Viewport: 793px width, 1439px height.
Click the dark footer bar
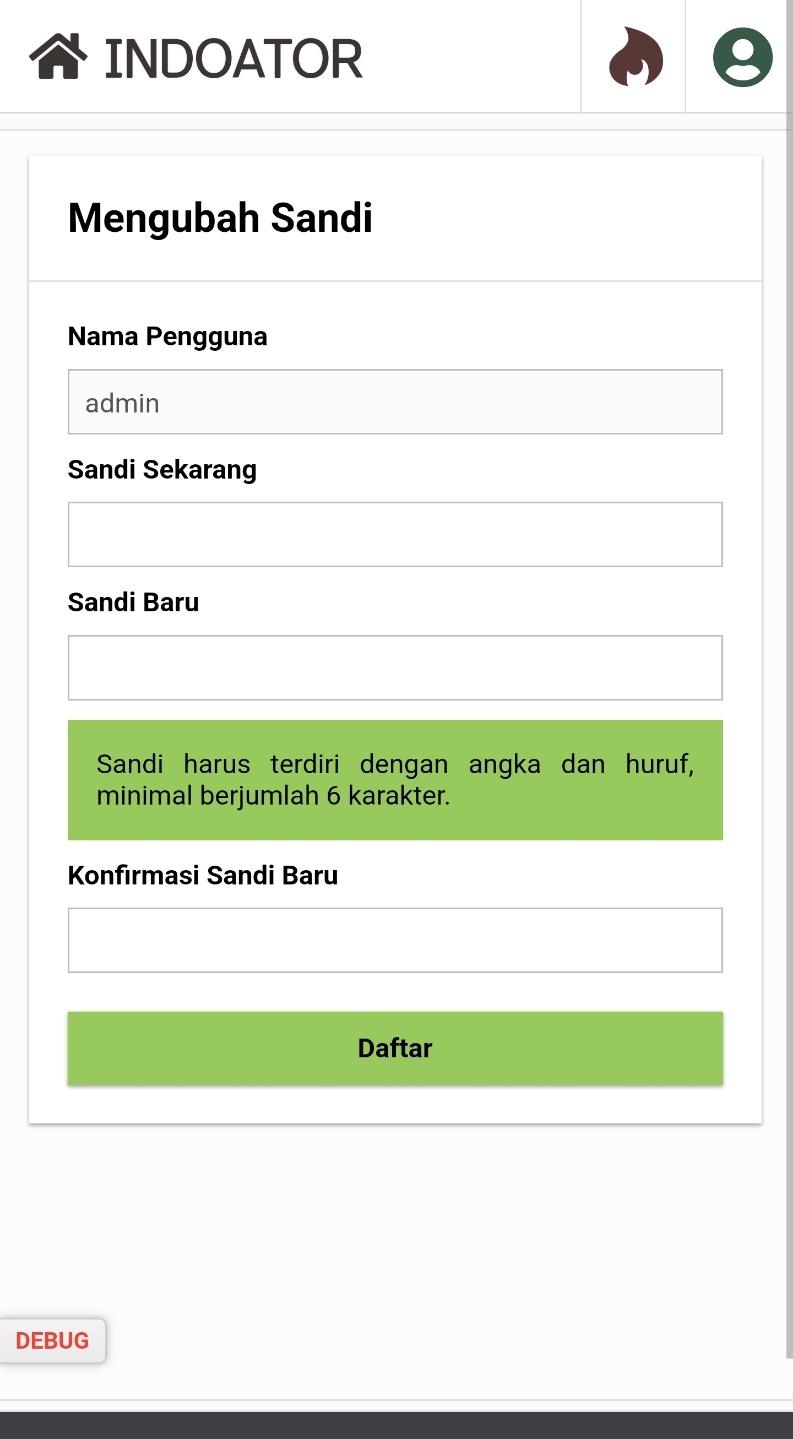tap(396, 1426)
